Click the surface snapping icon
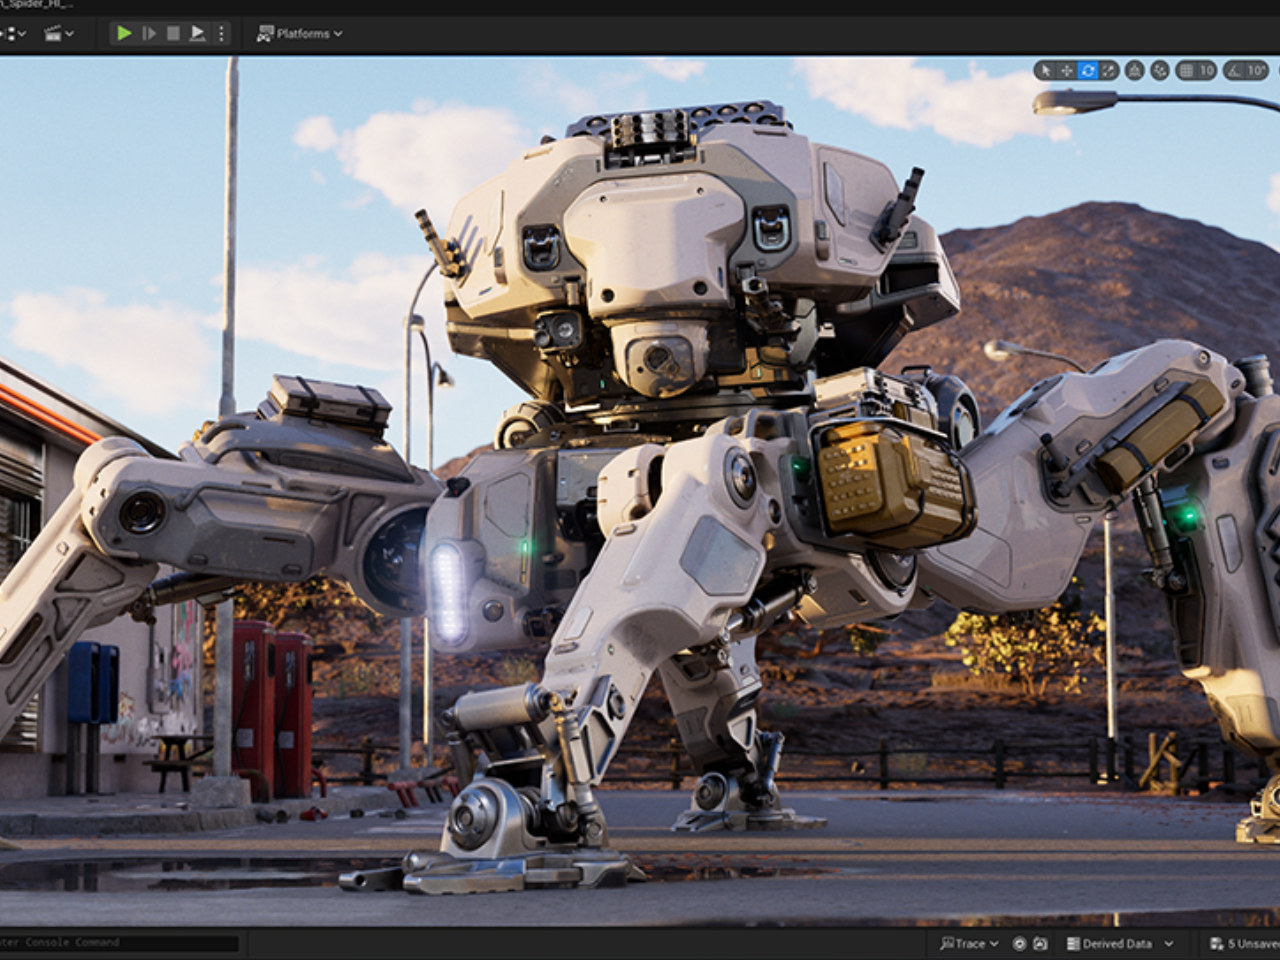Screen dimensions: 1280x960 click(x=1160, y=71)
